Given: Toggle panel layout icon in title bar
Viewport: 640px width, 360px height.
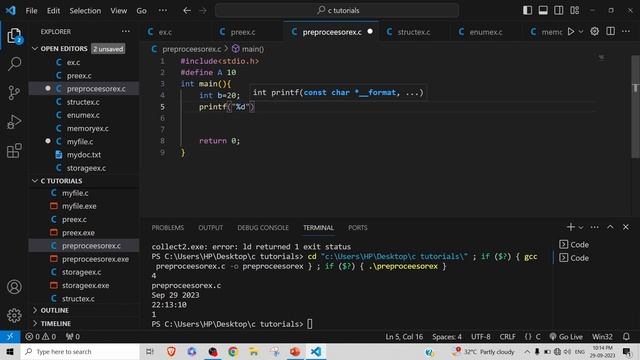Looking at the screenshot, I should click(543, 10).
